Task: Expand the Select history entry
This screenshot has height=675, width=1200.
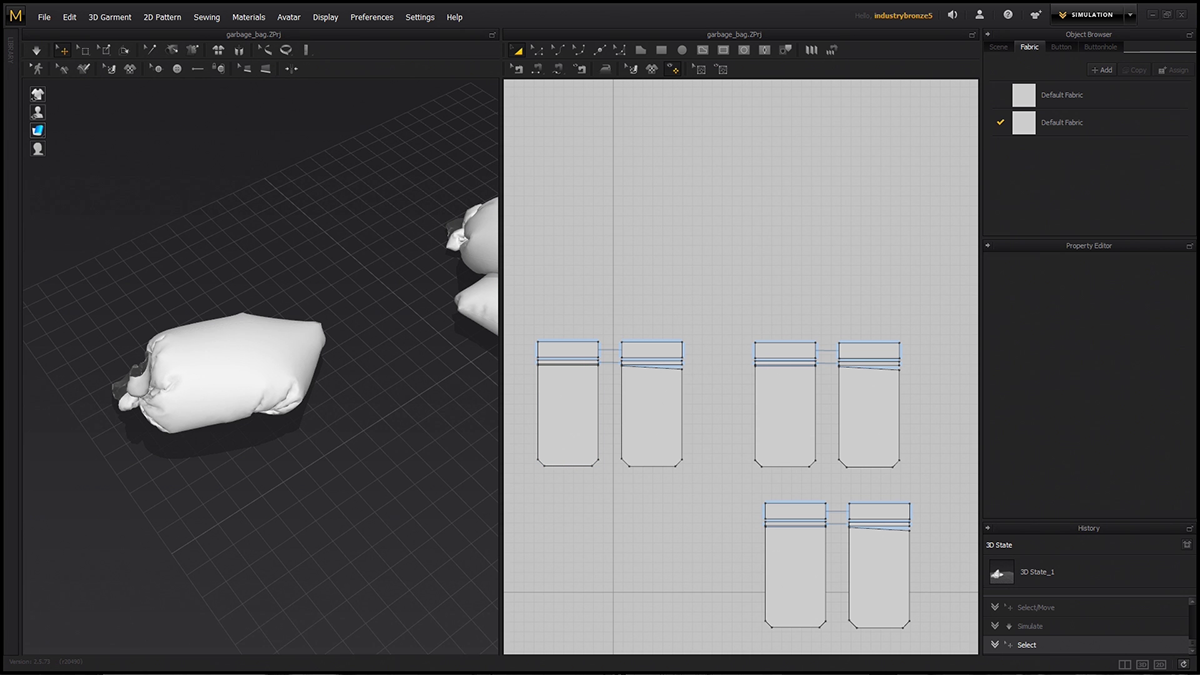Action: (995, 645)
